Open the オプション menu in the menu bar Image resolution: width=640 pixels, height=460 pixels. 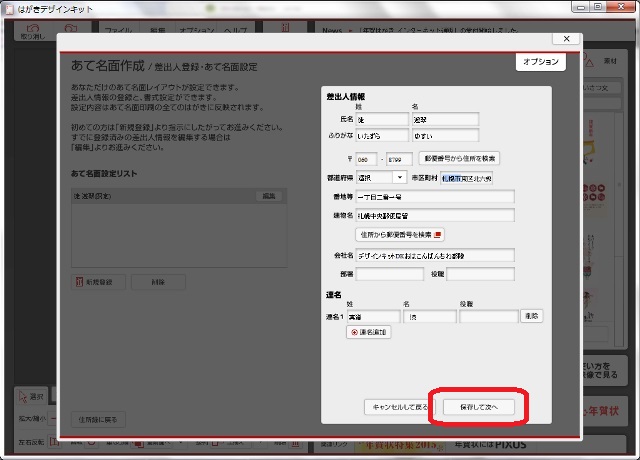[203, 30]
